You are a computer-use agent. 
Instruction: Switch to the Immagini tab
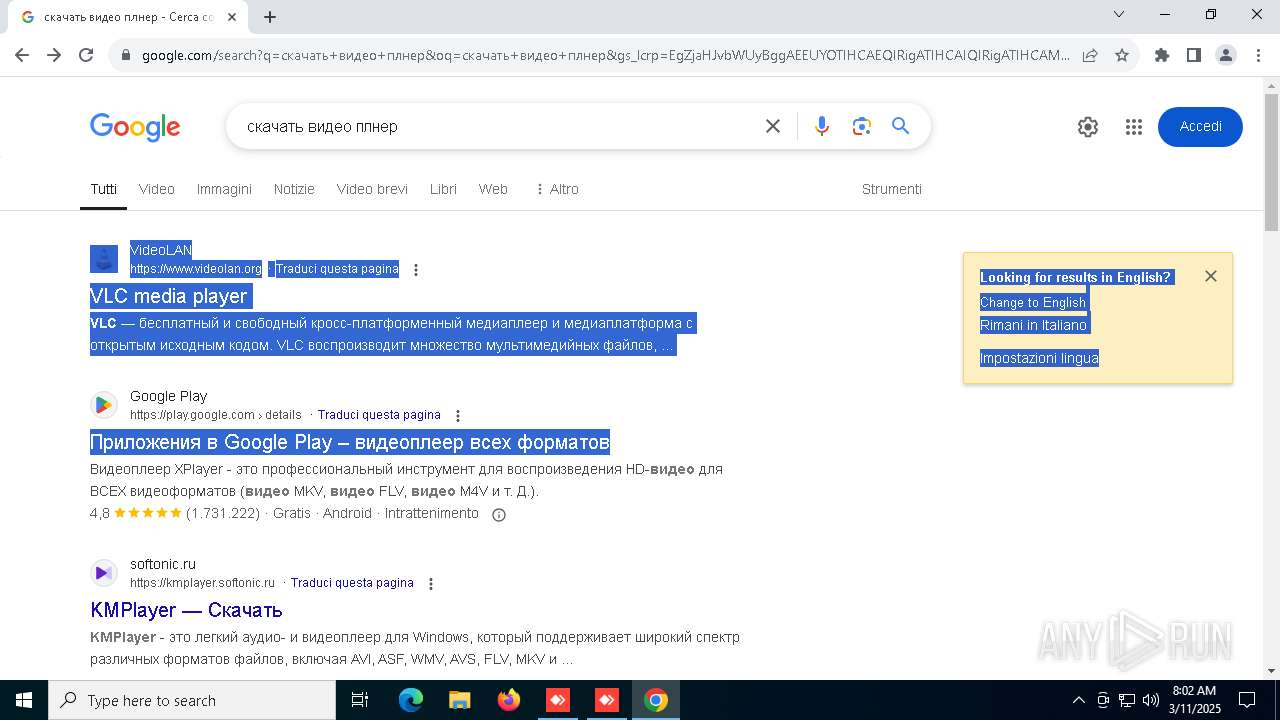click(224, 189)
